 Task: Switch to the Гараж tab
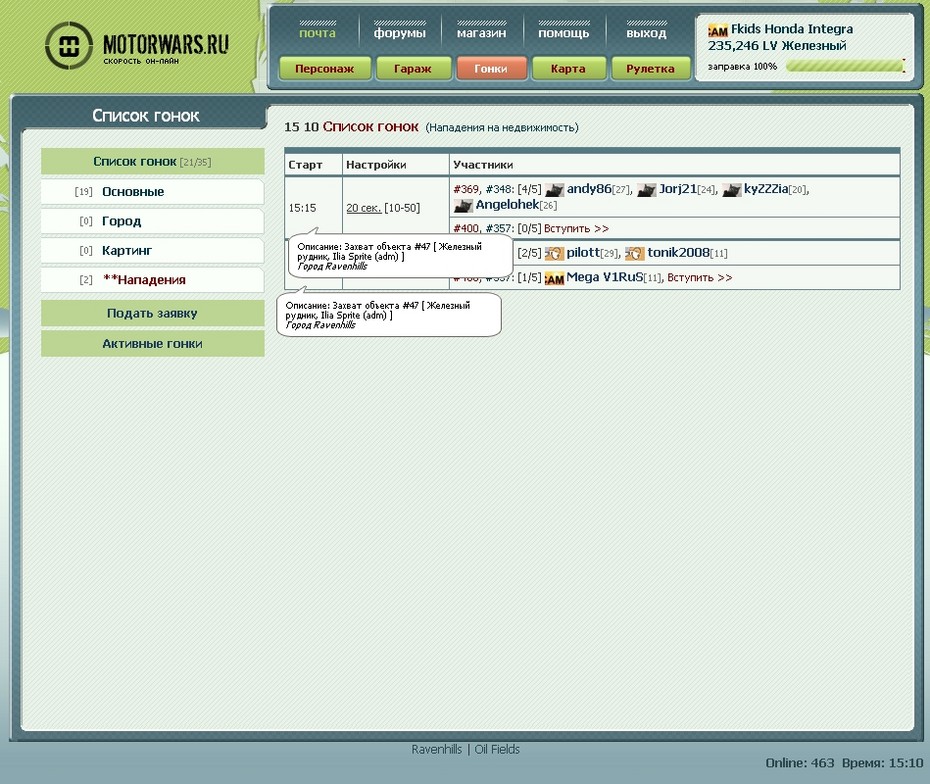[x=412, y=69]
